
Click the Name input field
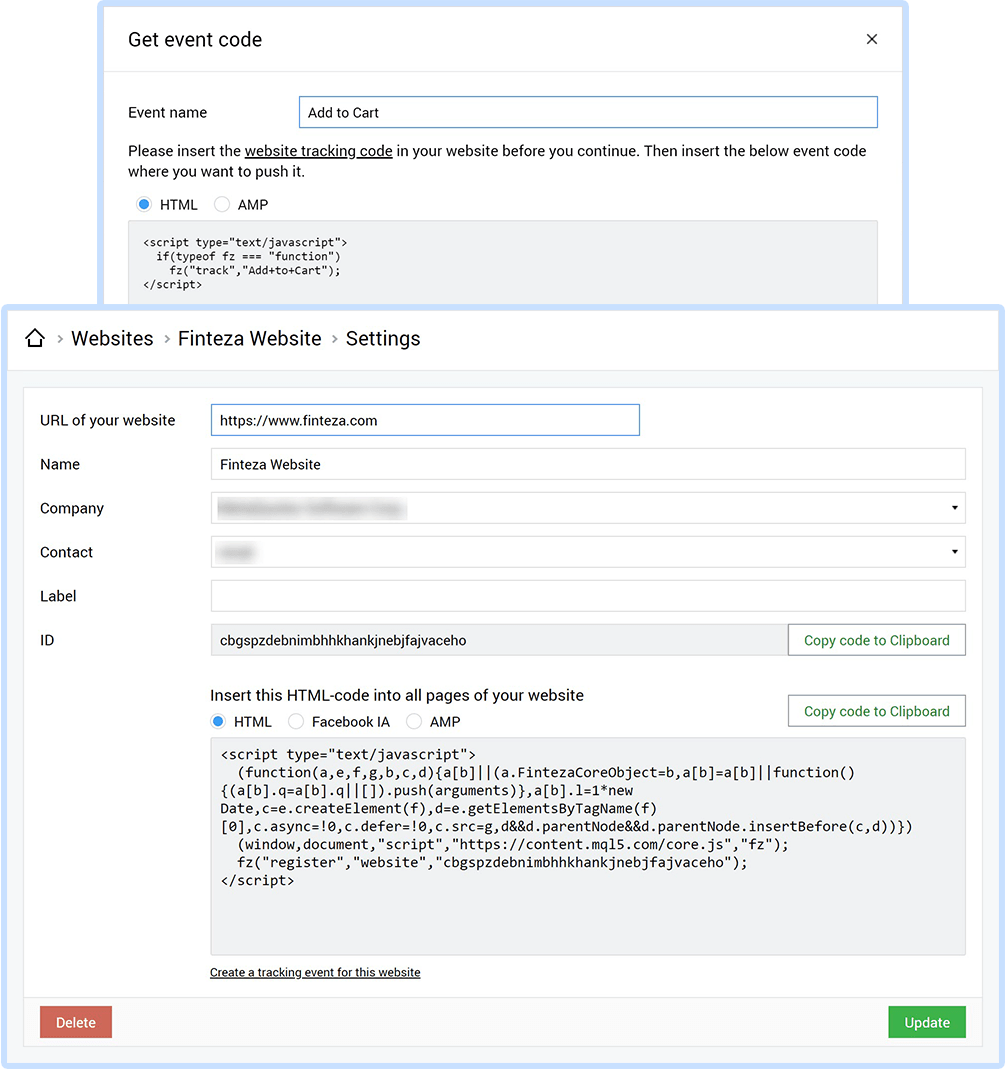point(588,464)
